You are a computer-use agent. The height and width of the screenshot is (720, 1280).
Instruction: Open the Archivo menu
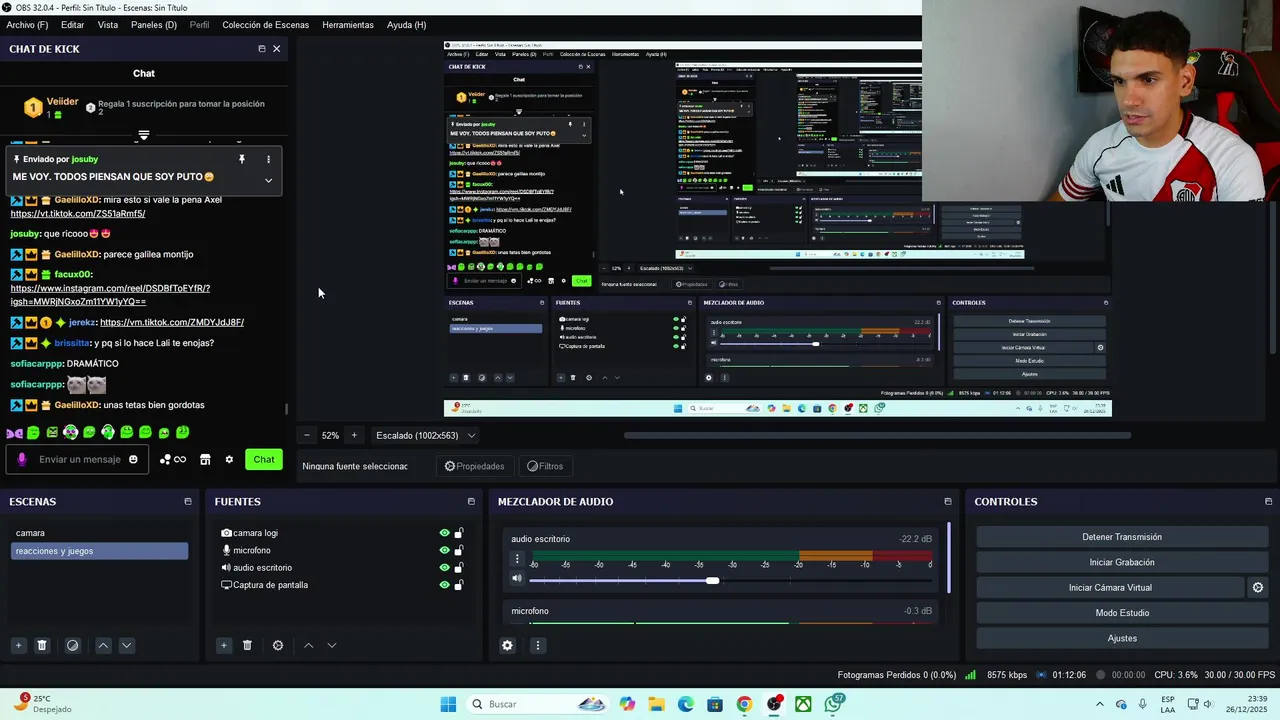(27, 25)
